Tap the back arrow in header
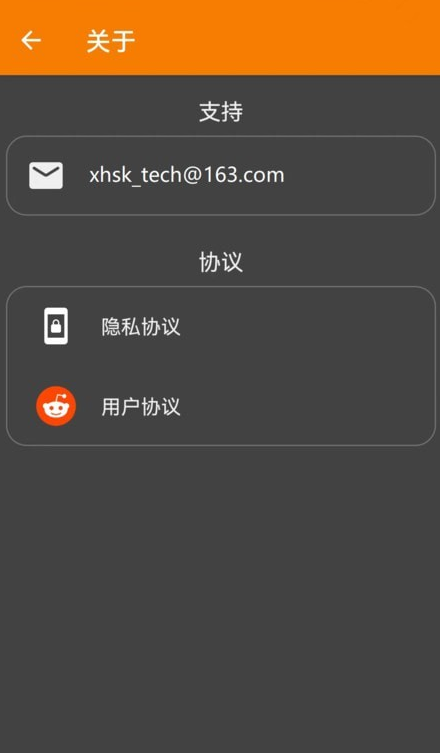Screen dimensions: 440x753 (x=31, y=40)
